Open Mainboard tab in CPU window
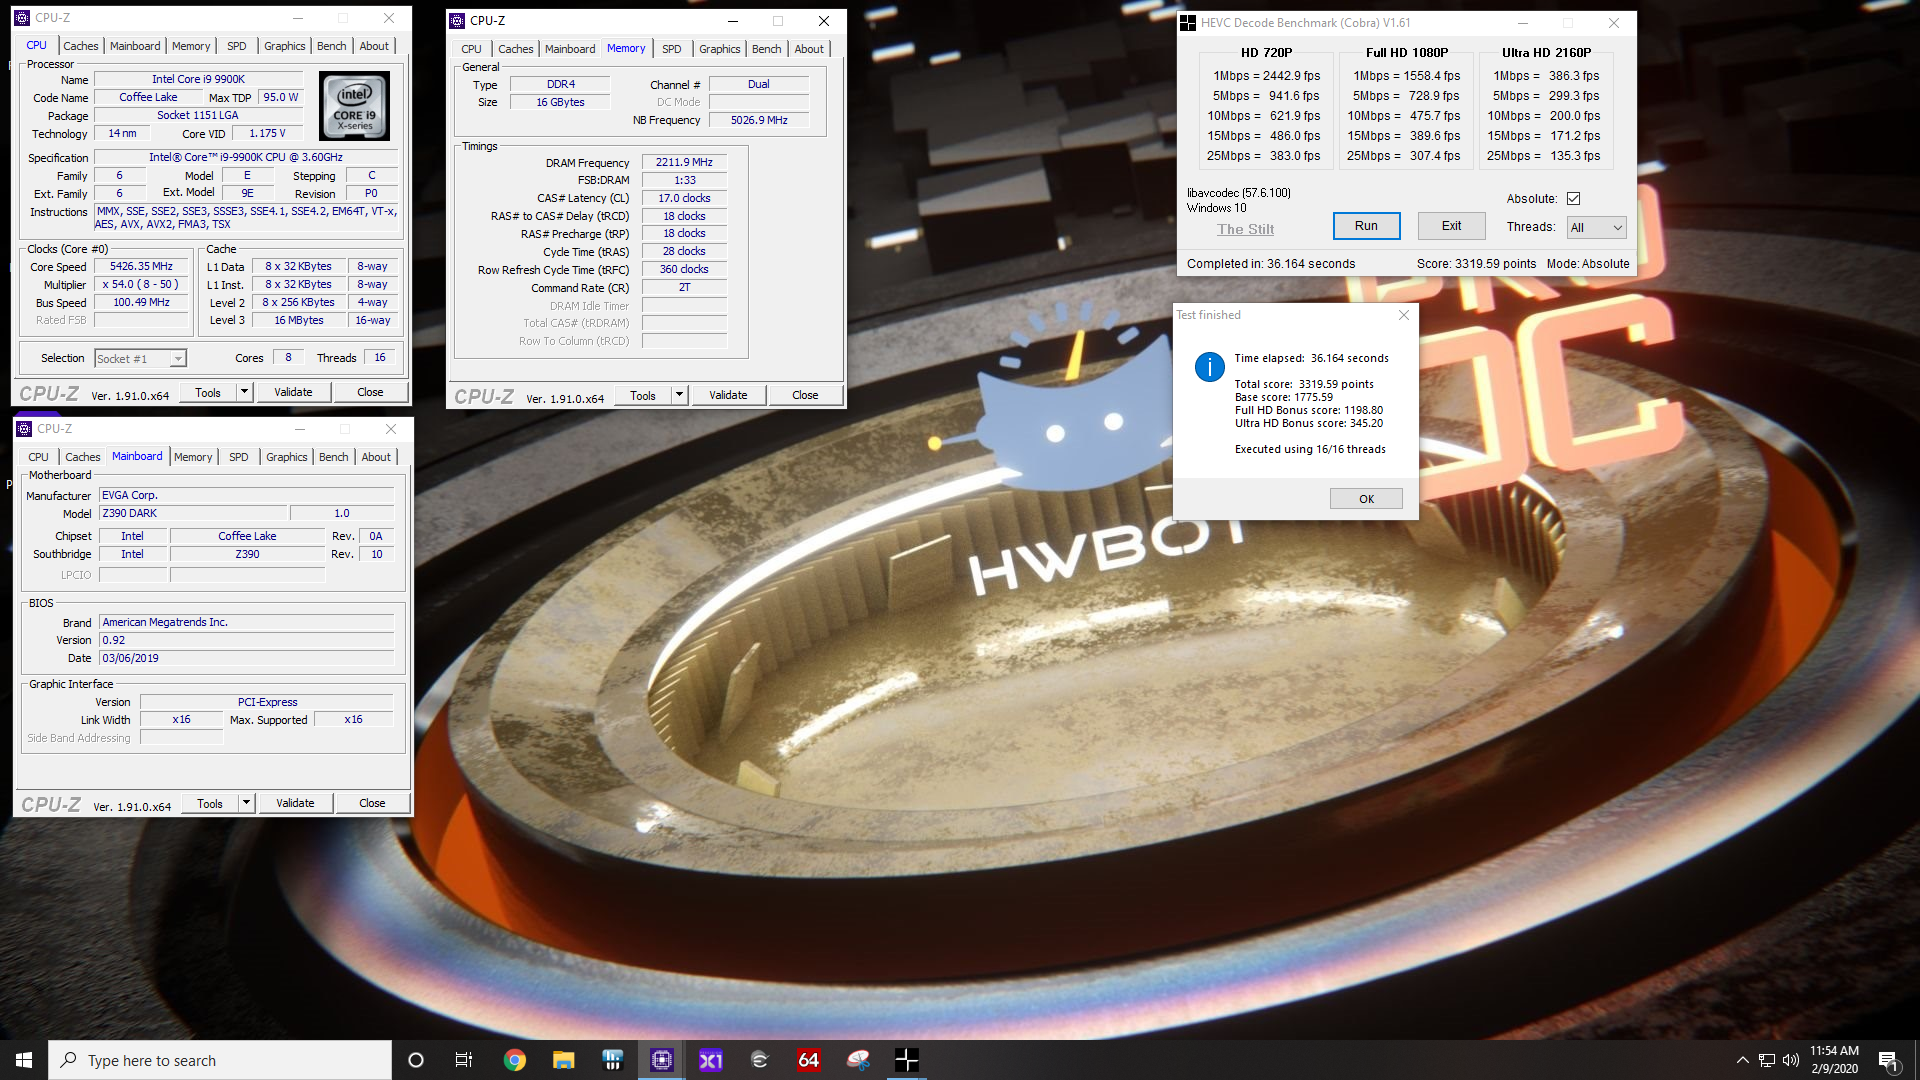The height and width of the screenshot is (1080, 1920). [x=135, y=46]
